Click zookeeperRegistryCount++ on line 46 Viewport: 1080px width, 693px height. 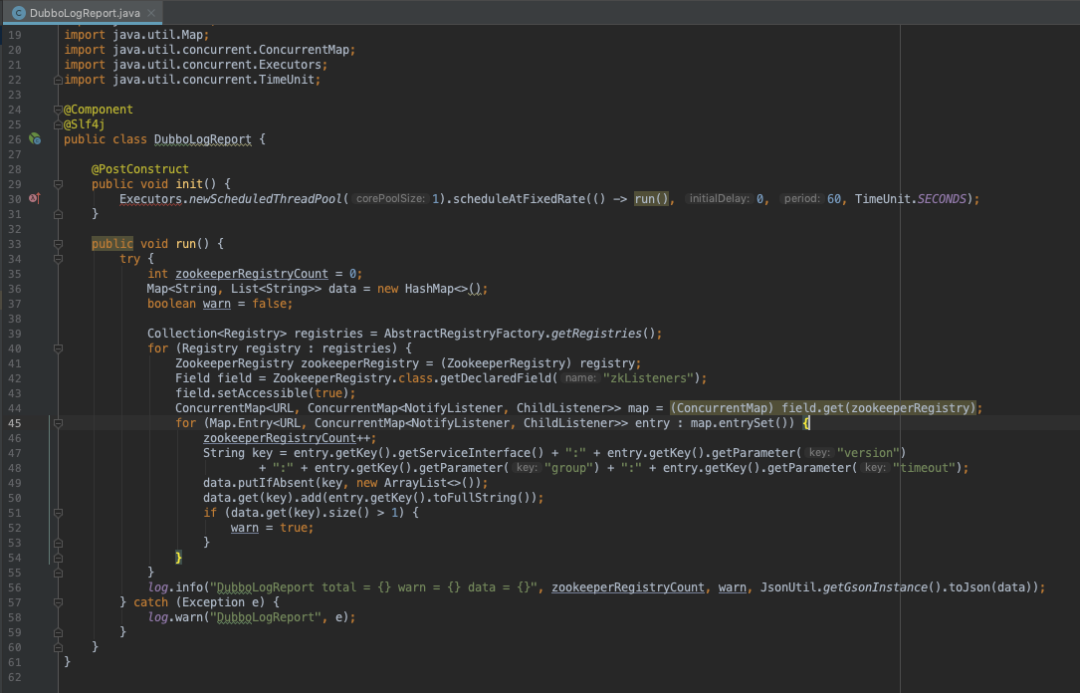(x=286, y=438)
